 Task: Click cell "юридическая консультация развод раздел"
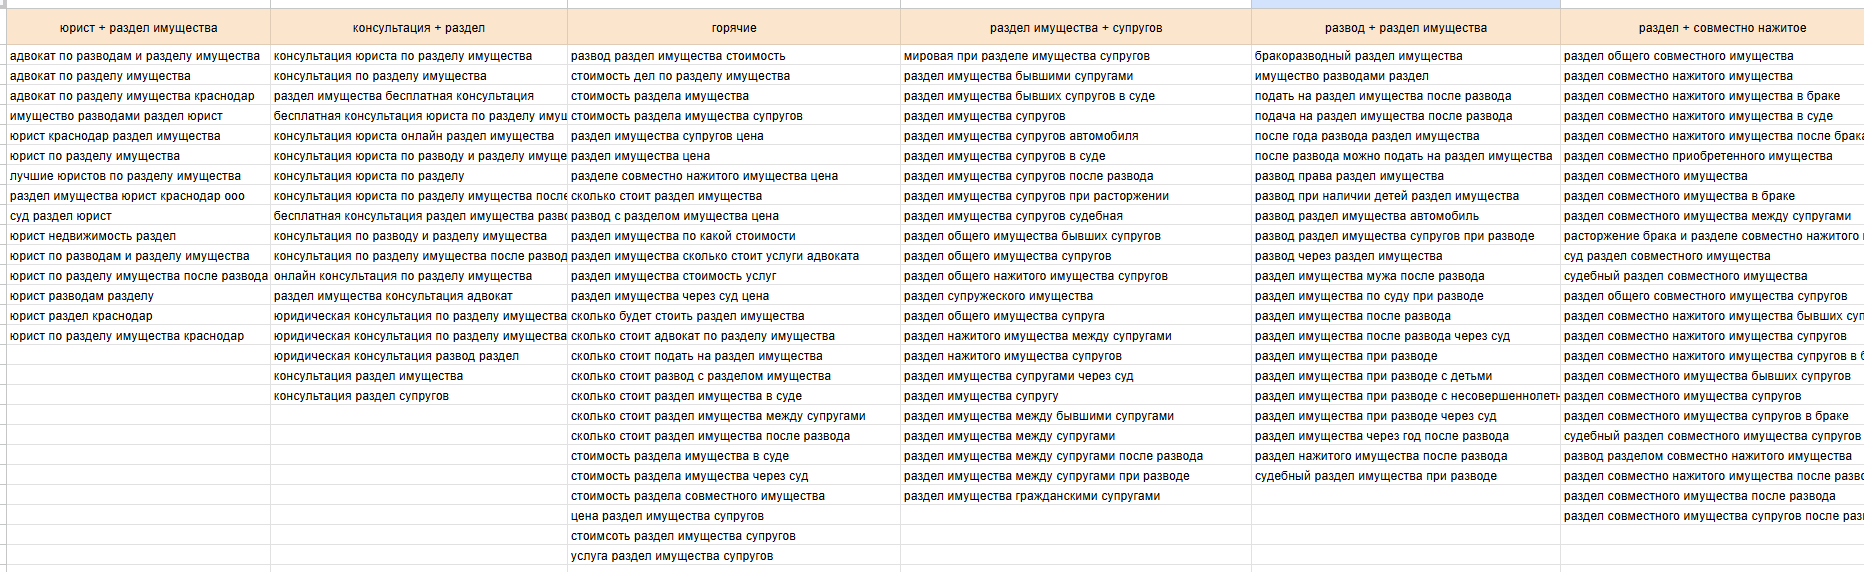click(x=419, y=356)
